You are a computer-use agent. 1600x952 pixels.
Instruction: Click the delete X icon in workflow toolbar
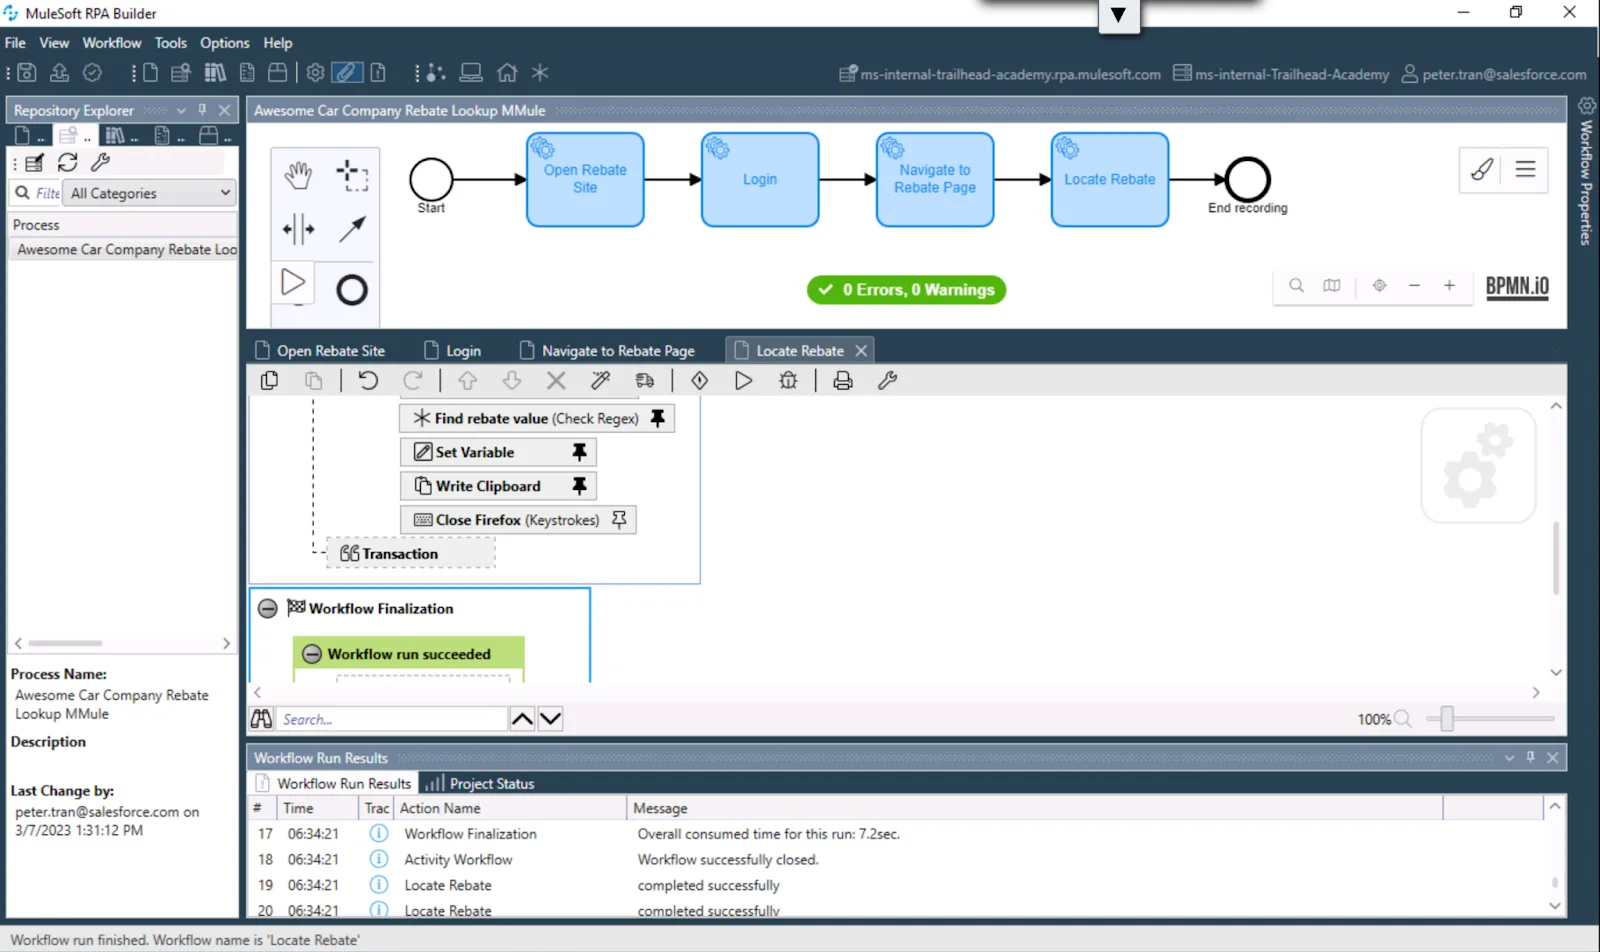point(556,381)
